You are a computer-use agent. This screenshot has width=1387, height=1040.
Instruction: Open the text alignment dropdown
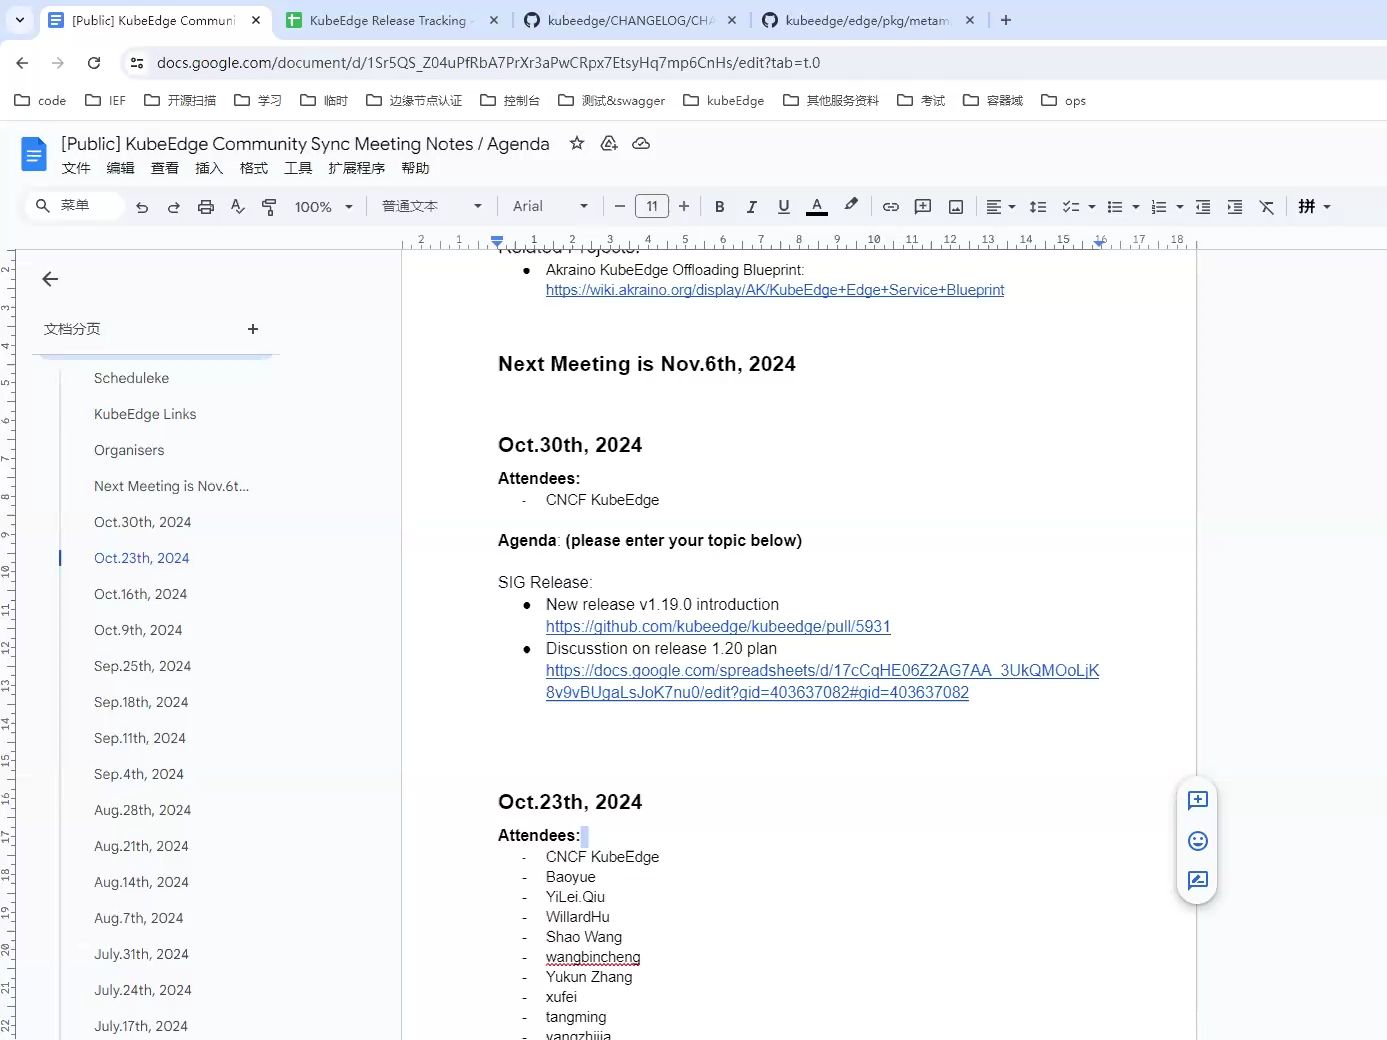[1000, 207]
